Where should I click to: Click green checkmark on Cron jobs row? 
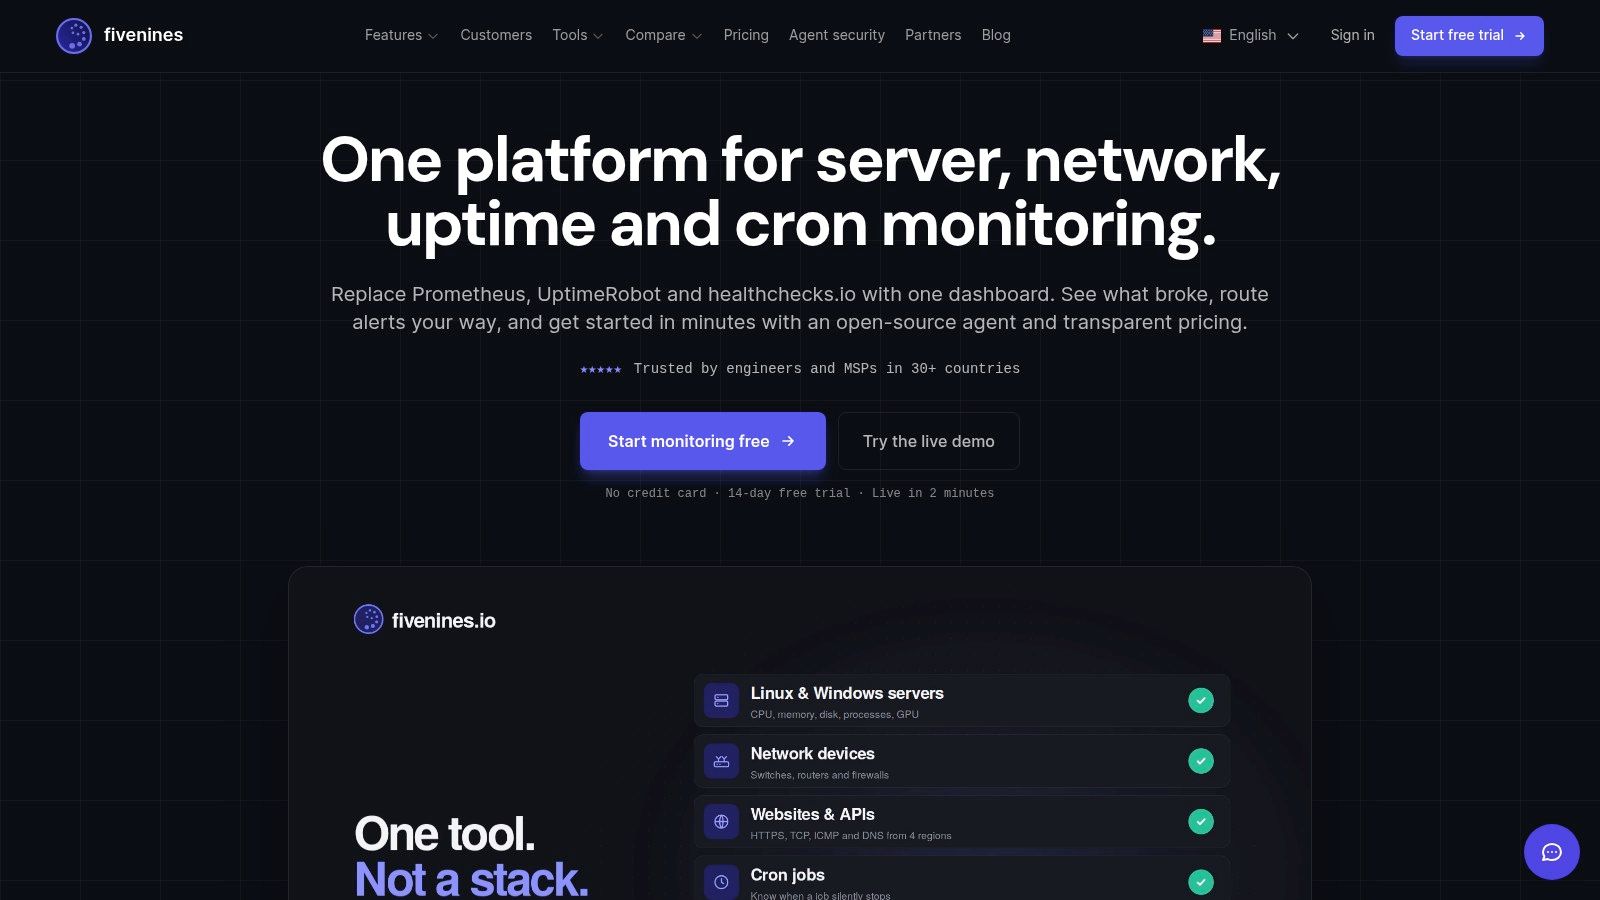point(1201,882)
